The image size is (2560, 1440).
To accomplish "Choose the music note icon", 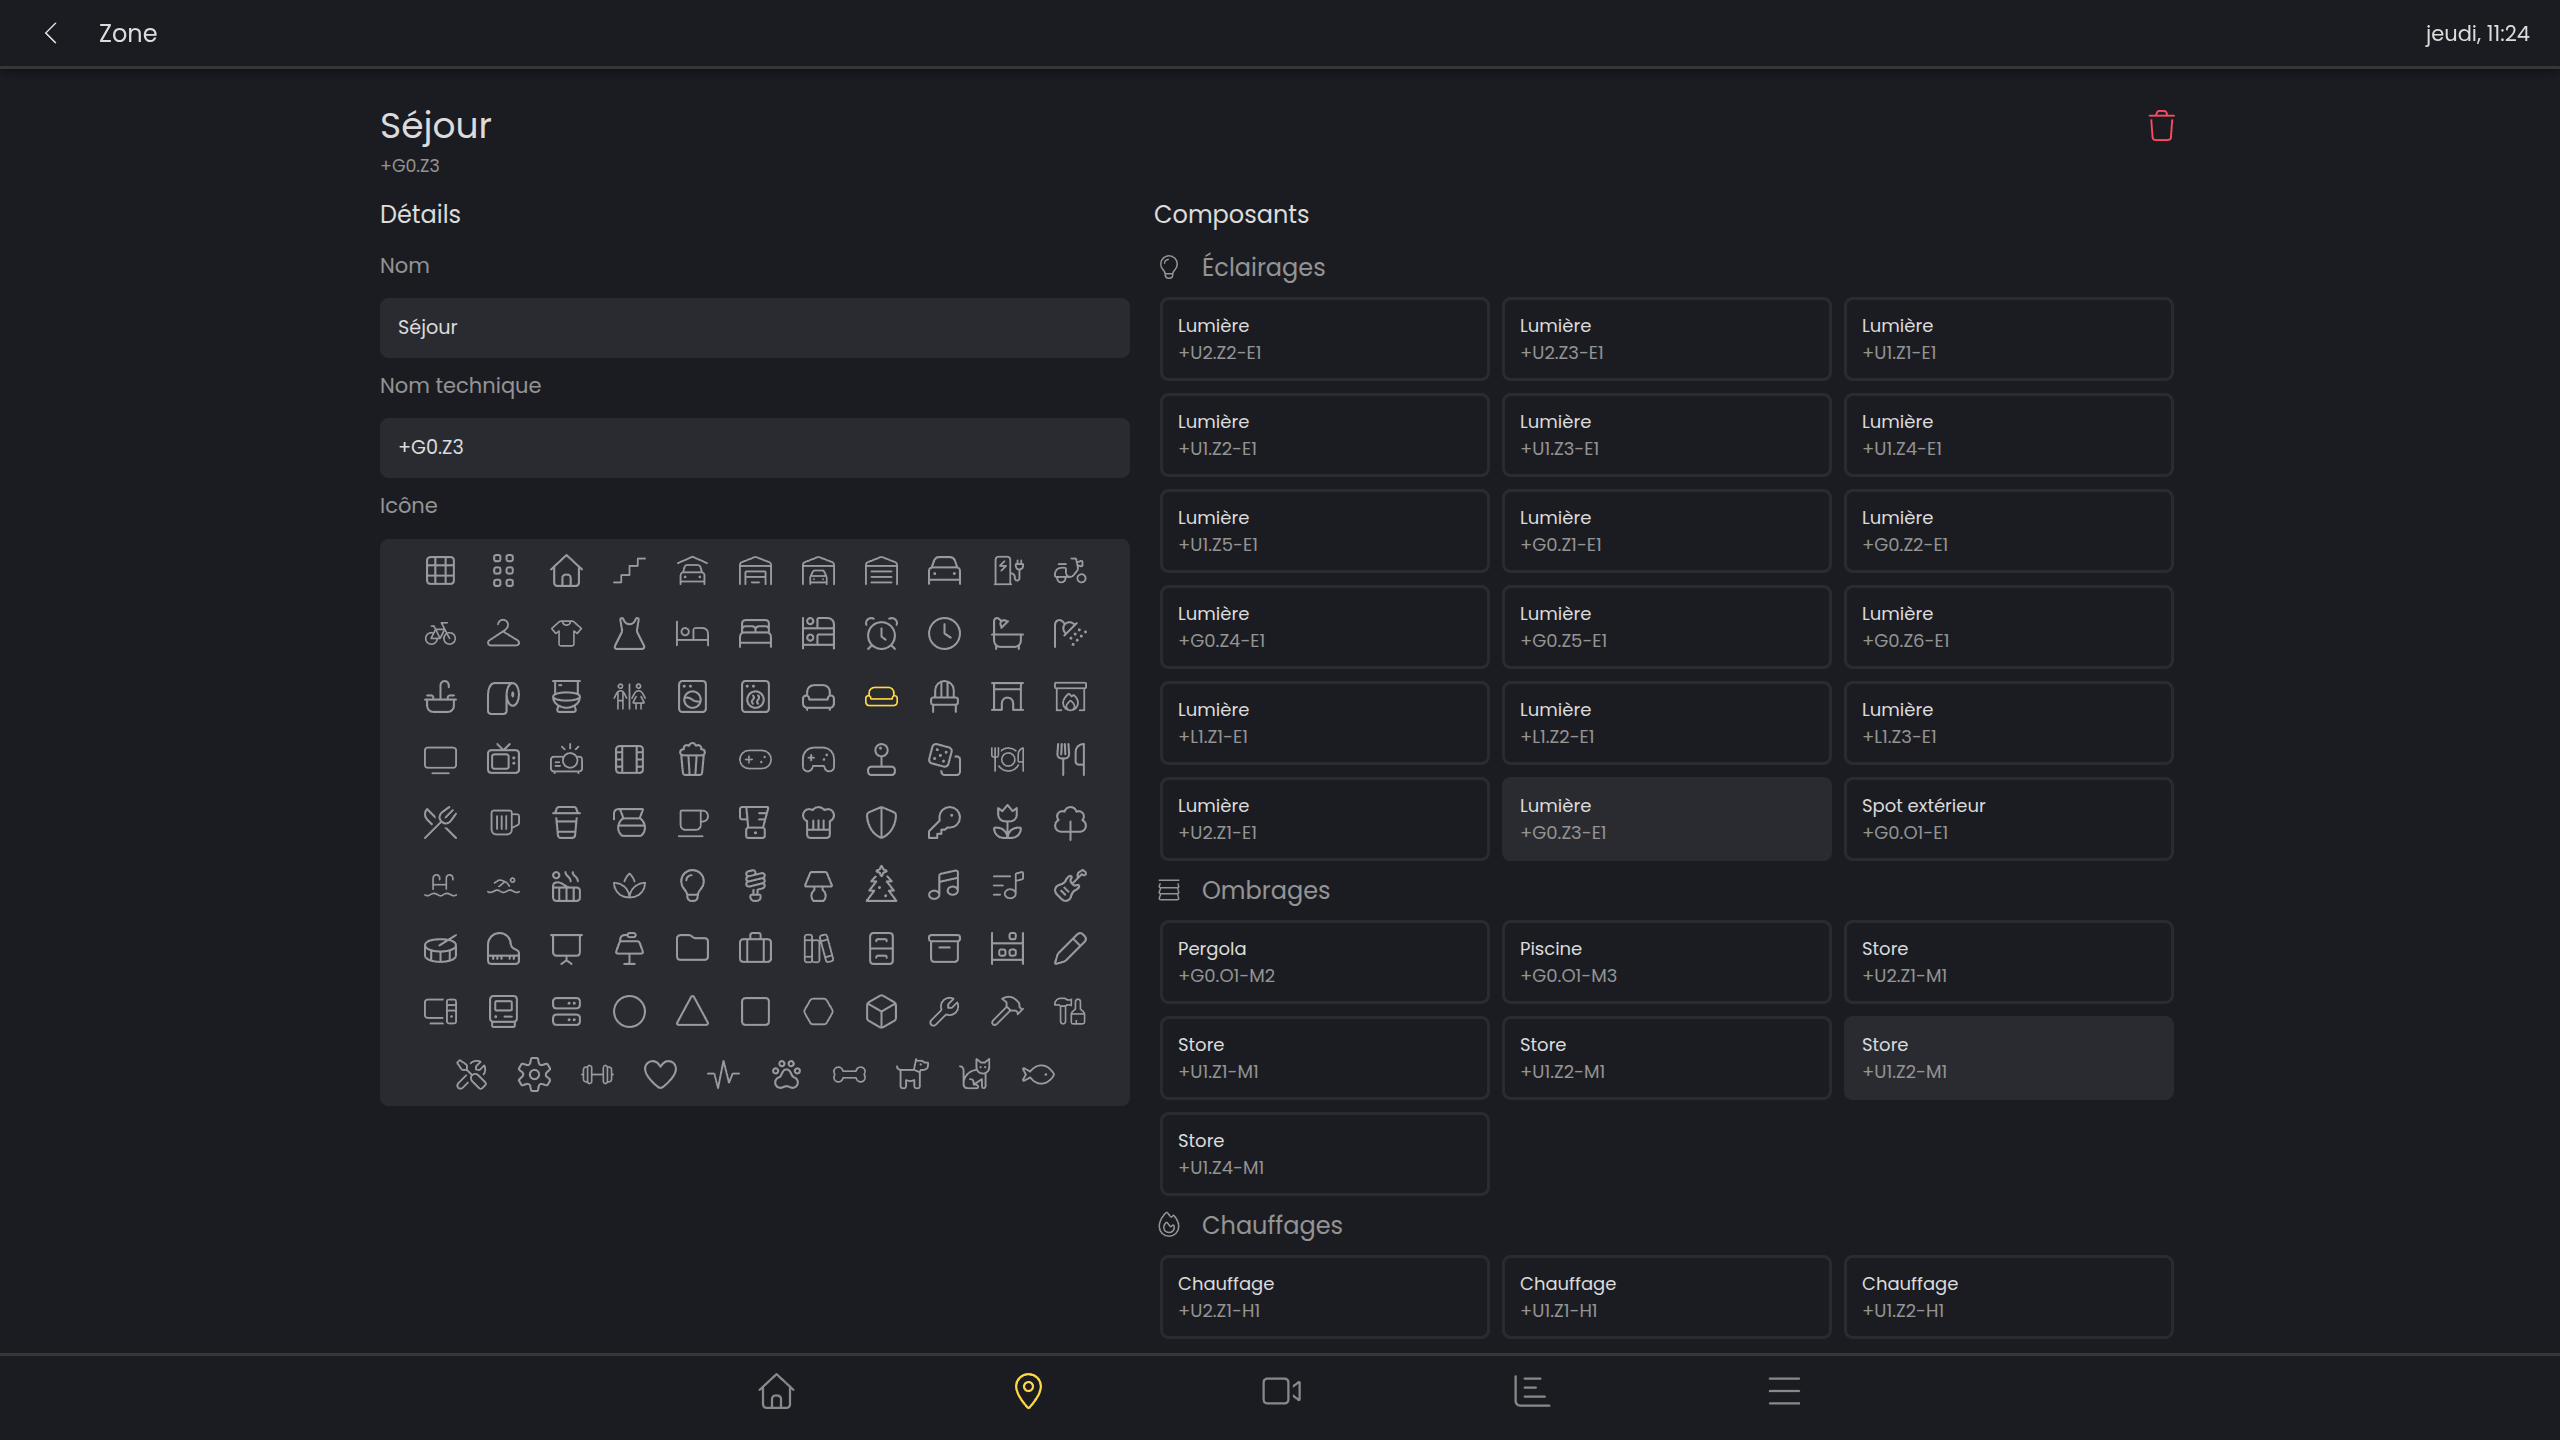I will [x=944, y=886].
